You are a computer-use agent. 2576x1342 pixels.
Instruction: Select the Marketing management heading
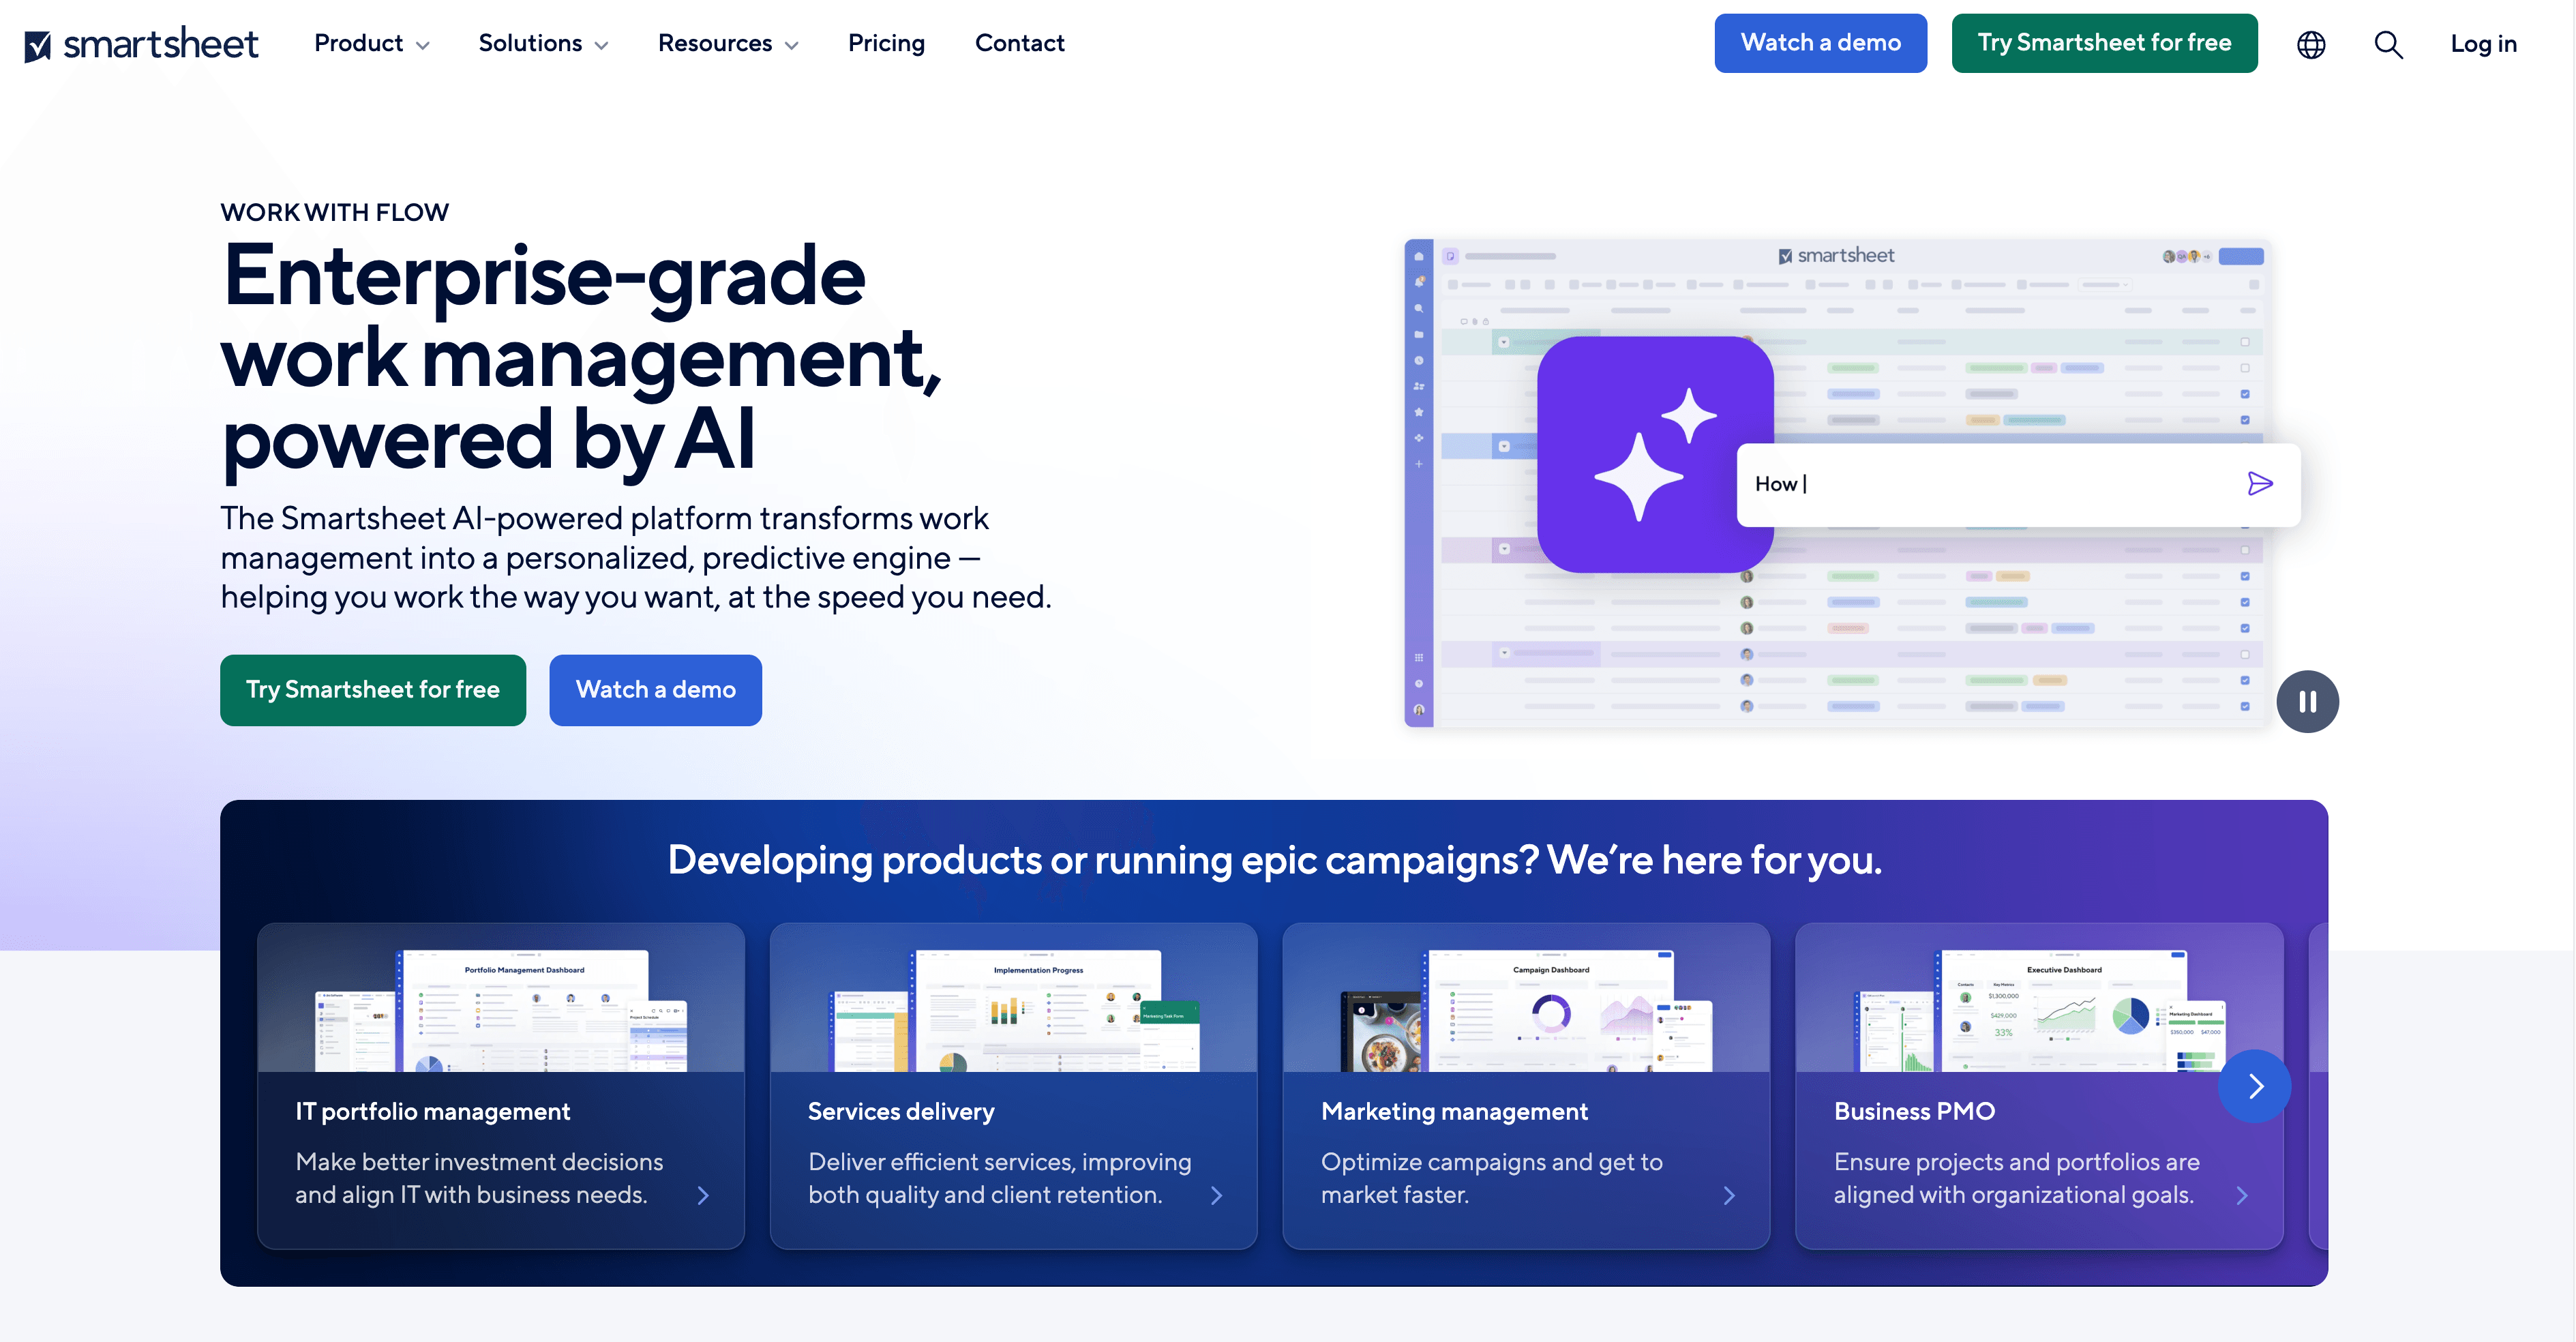click(x=1454, y=1112)
